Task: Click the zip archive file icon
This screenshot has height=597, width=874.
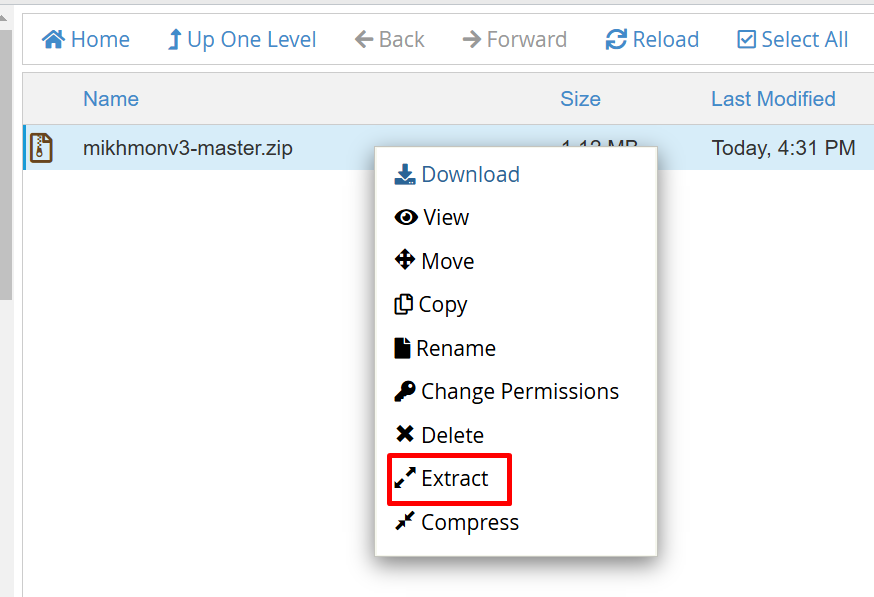Action: click(41, 148)
